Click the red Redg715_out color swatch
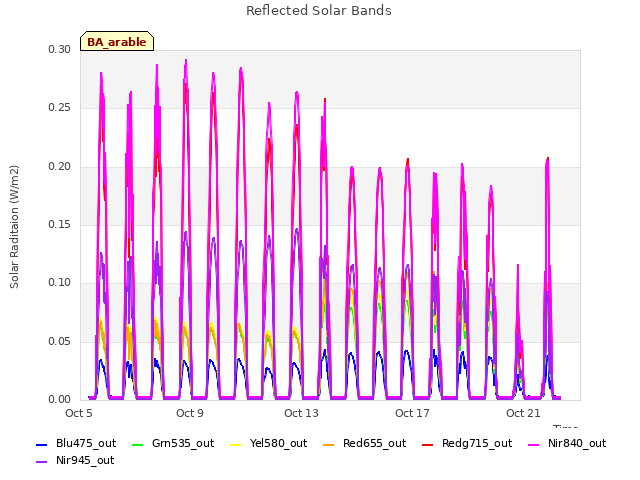 (x=428, y=444)
